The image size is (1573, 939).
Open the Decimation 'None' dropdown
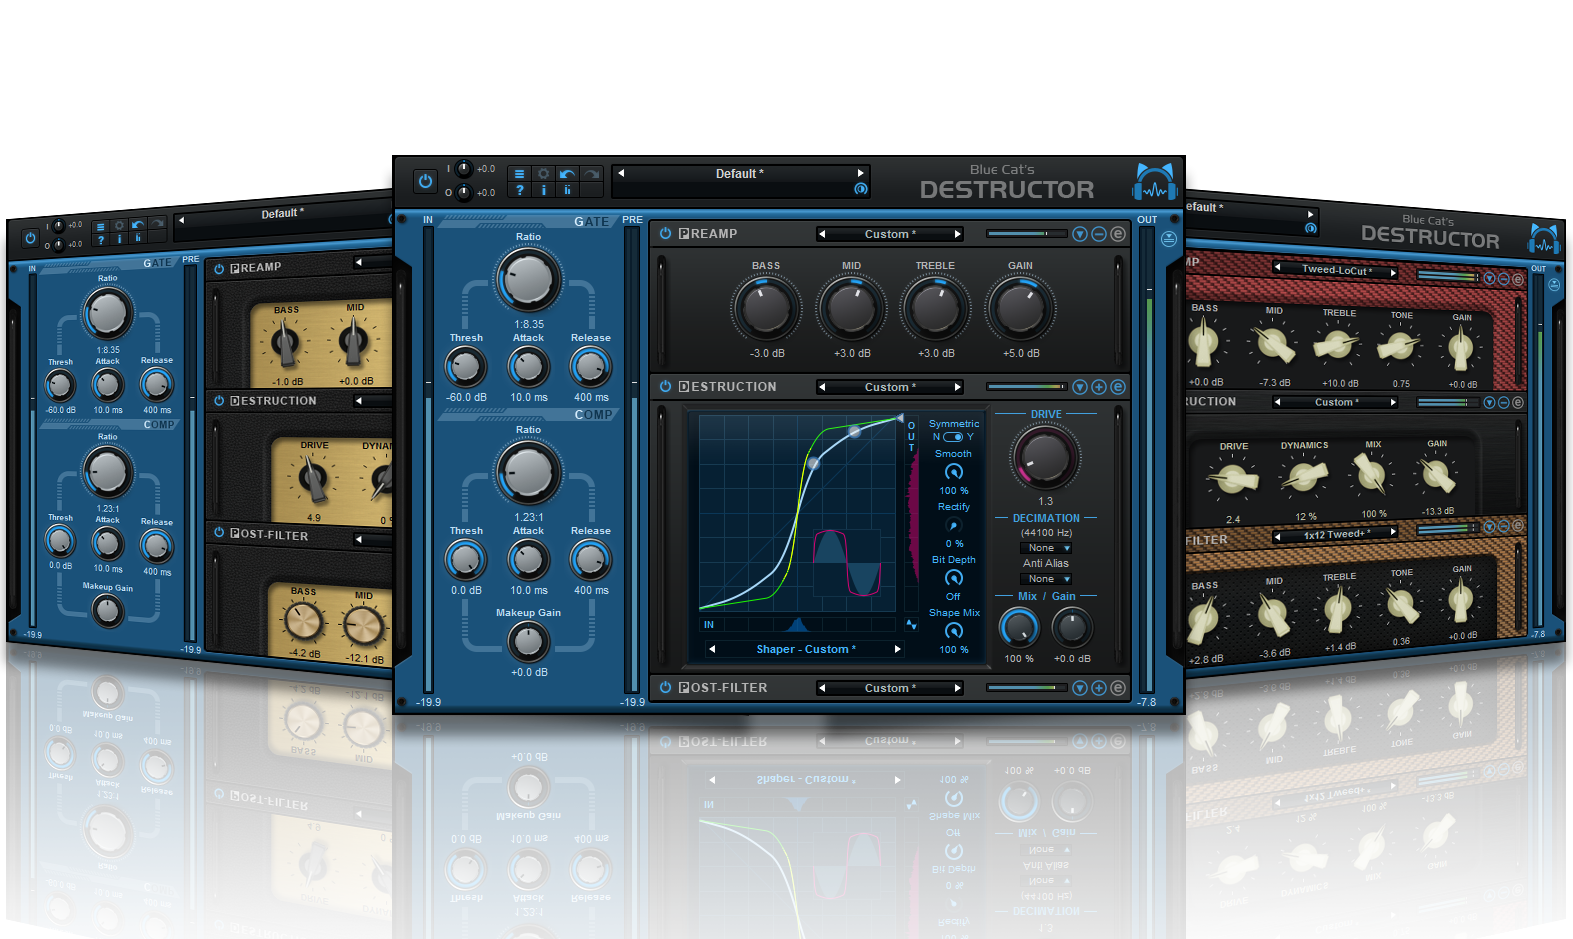1046,548
